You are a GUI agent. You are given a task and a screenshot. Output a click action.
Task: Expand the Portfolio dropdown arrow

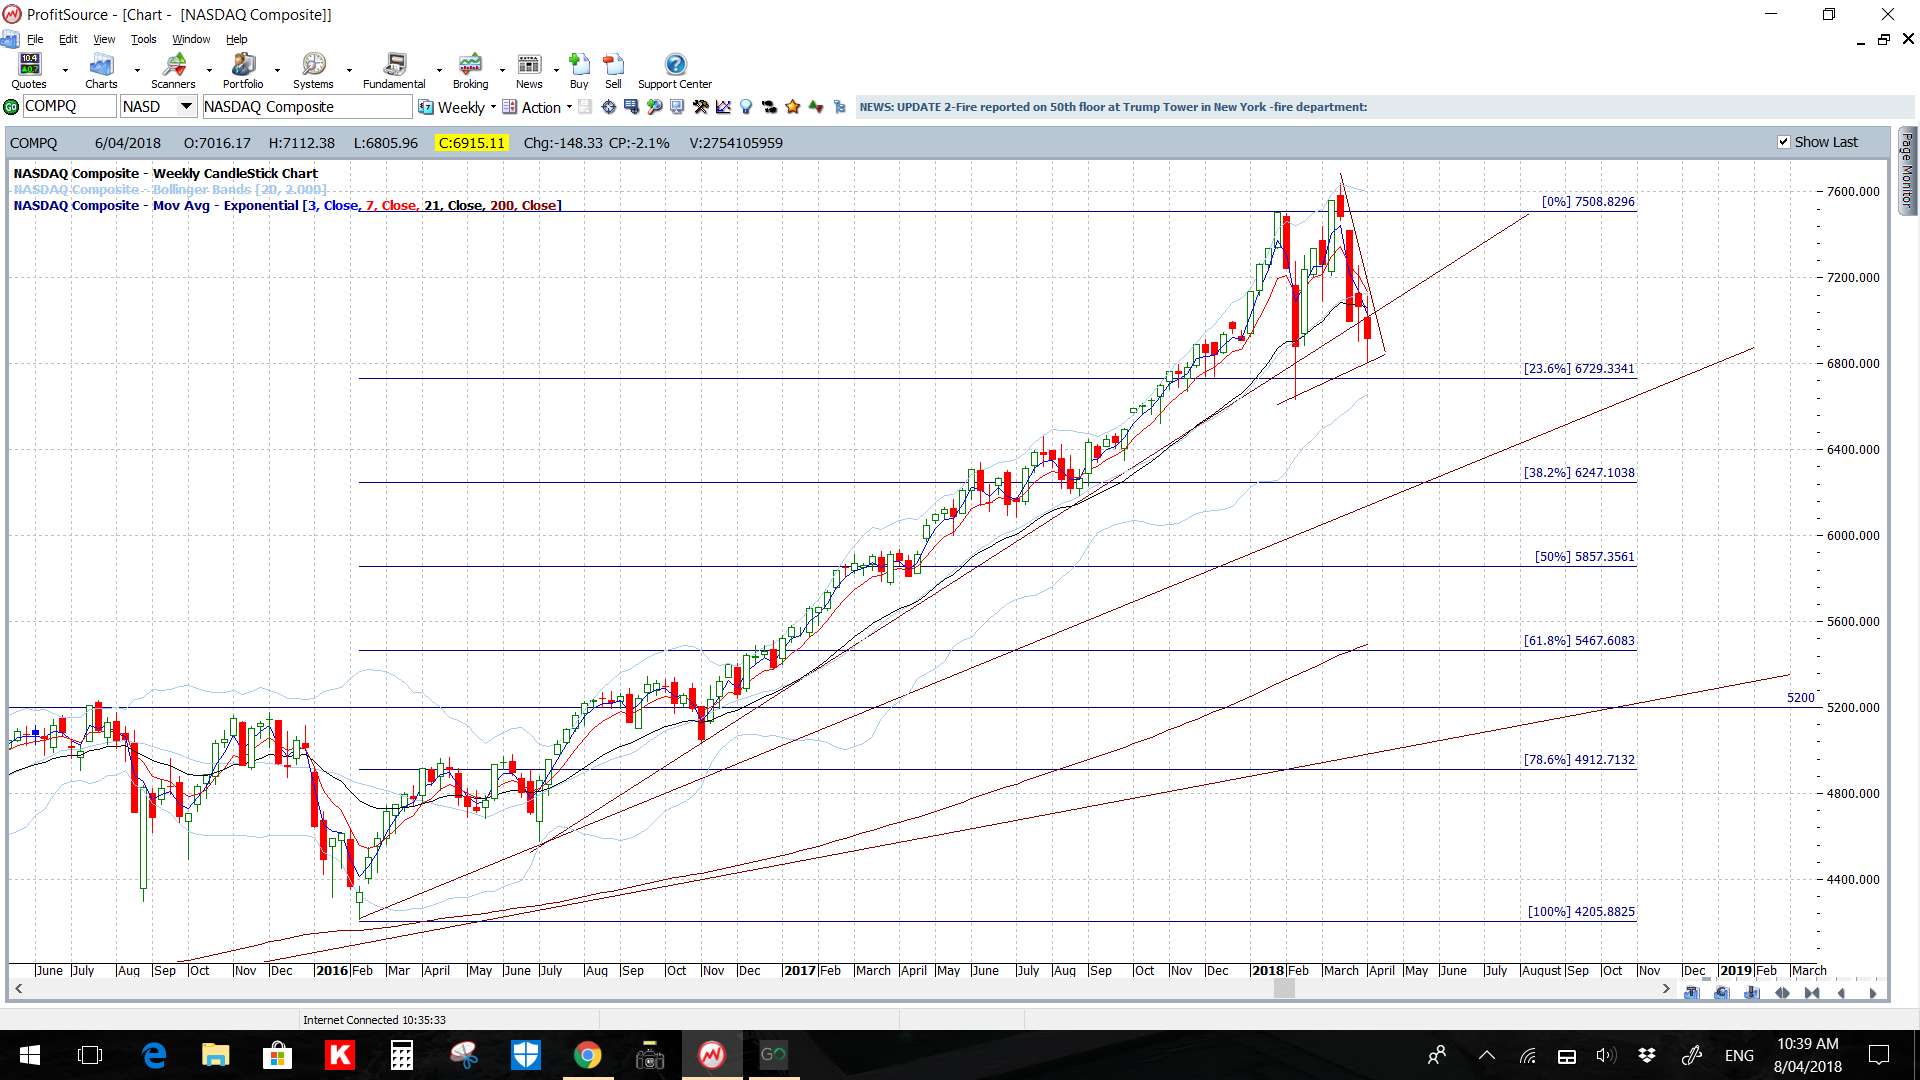point(277,71)
